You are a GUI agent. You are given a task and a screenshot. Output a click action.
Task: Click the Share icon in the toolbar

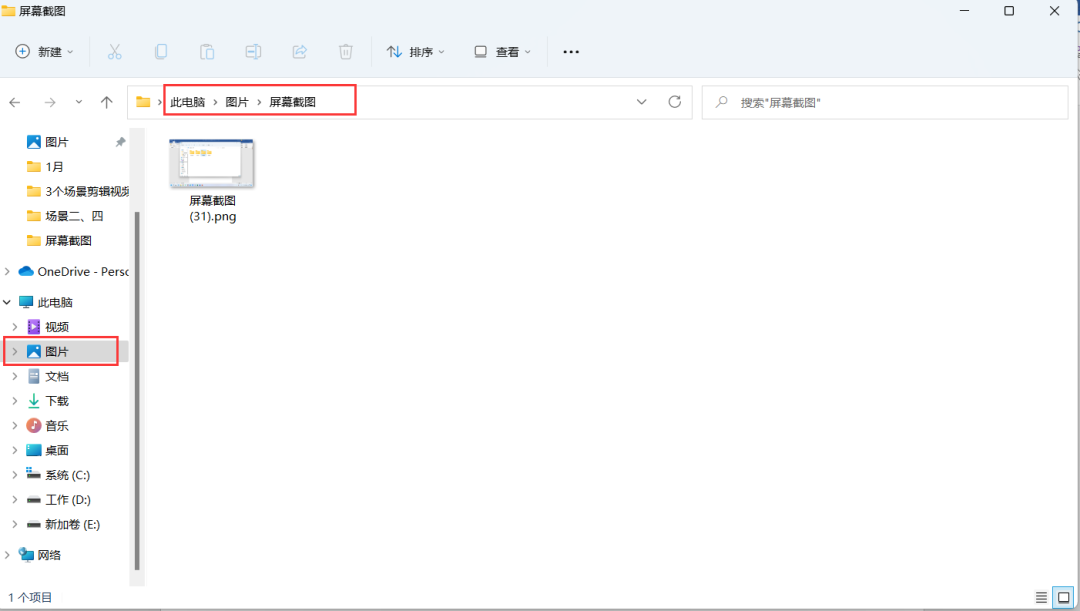299,51
